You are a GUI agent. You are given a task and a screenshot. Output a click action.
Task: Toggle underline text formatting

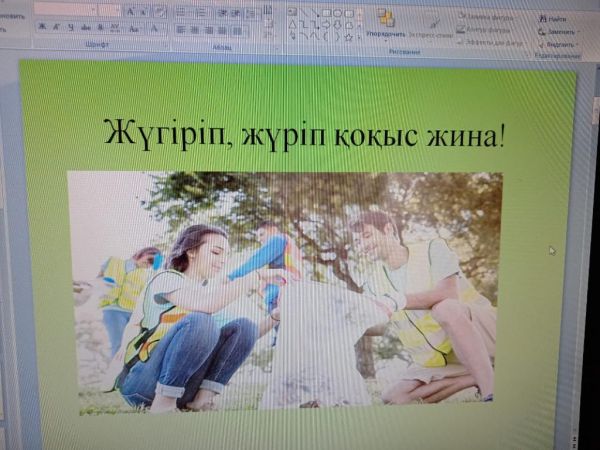coord(70,27)
